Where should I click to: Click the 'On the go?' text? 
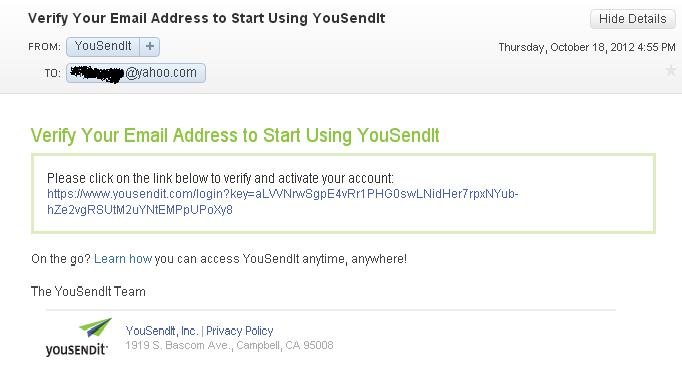[x=60, y=259]
